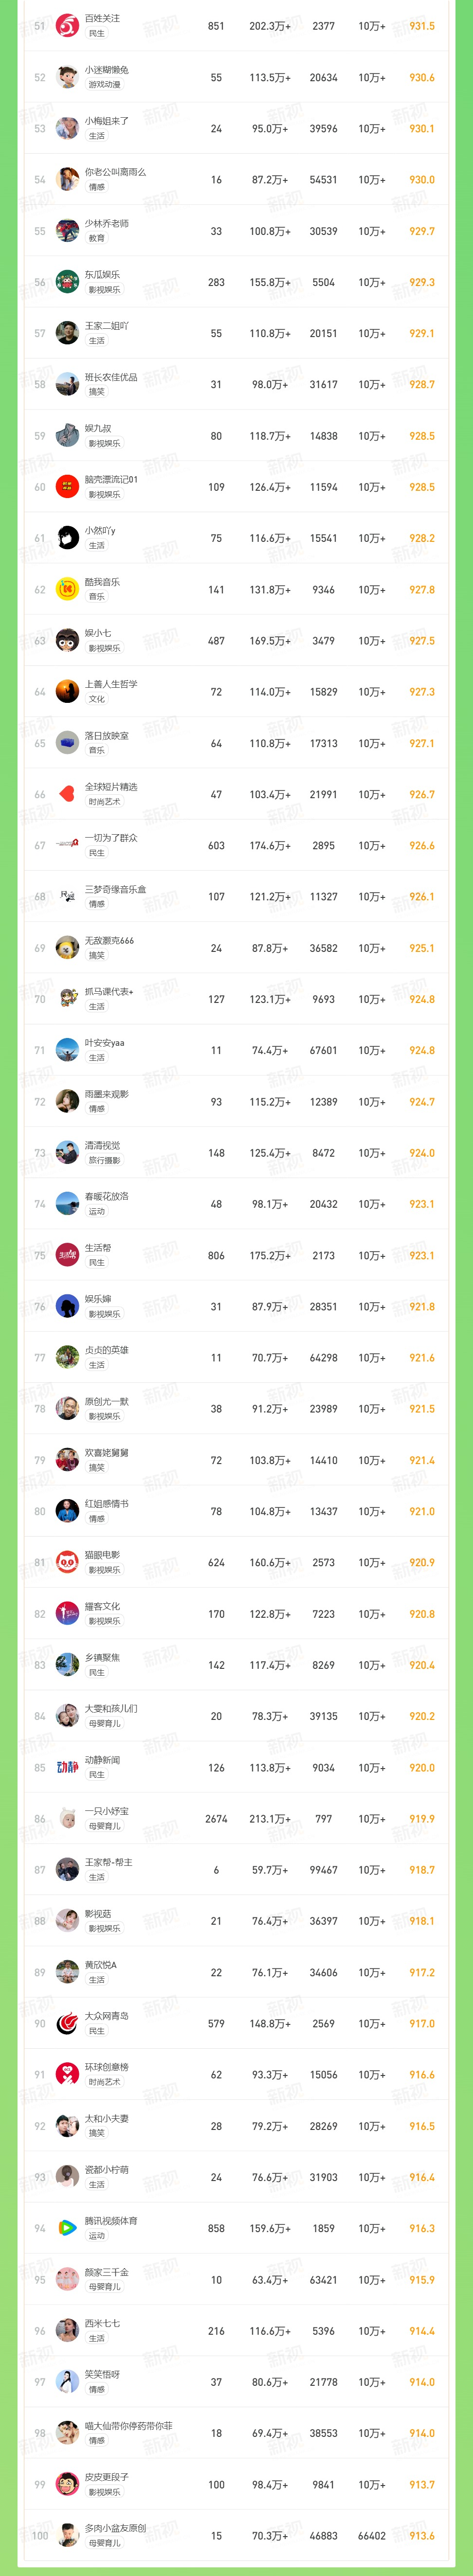Open the 百姓关注 account avatar
The image size is (473, 2576).
tap(67, 25)
